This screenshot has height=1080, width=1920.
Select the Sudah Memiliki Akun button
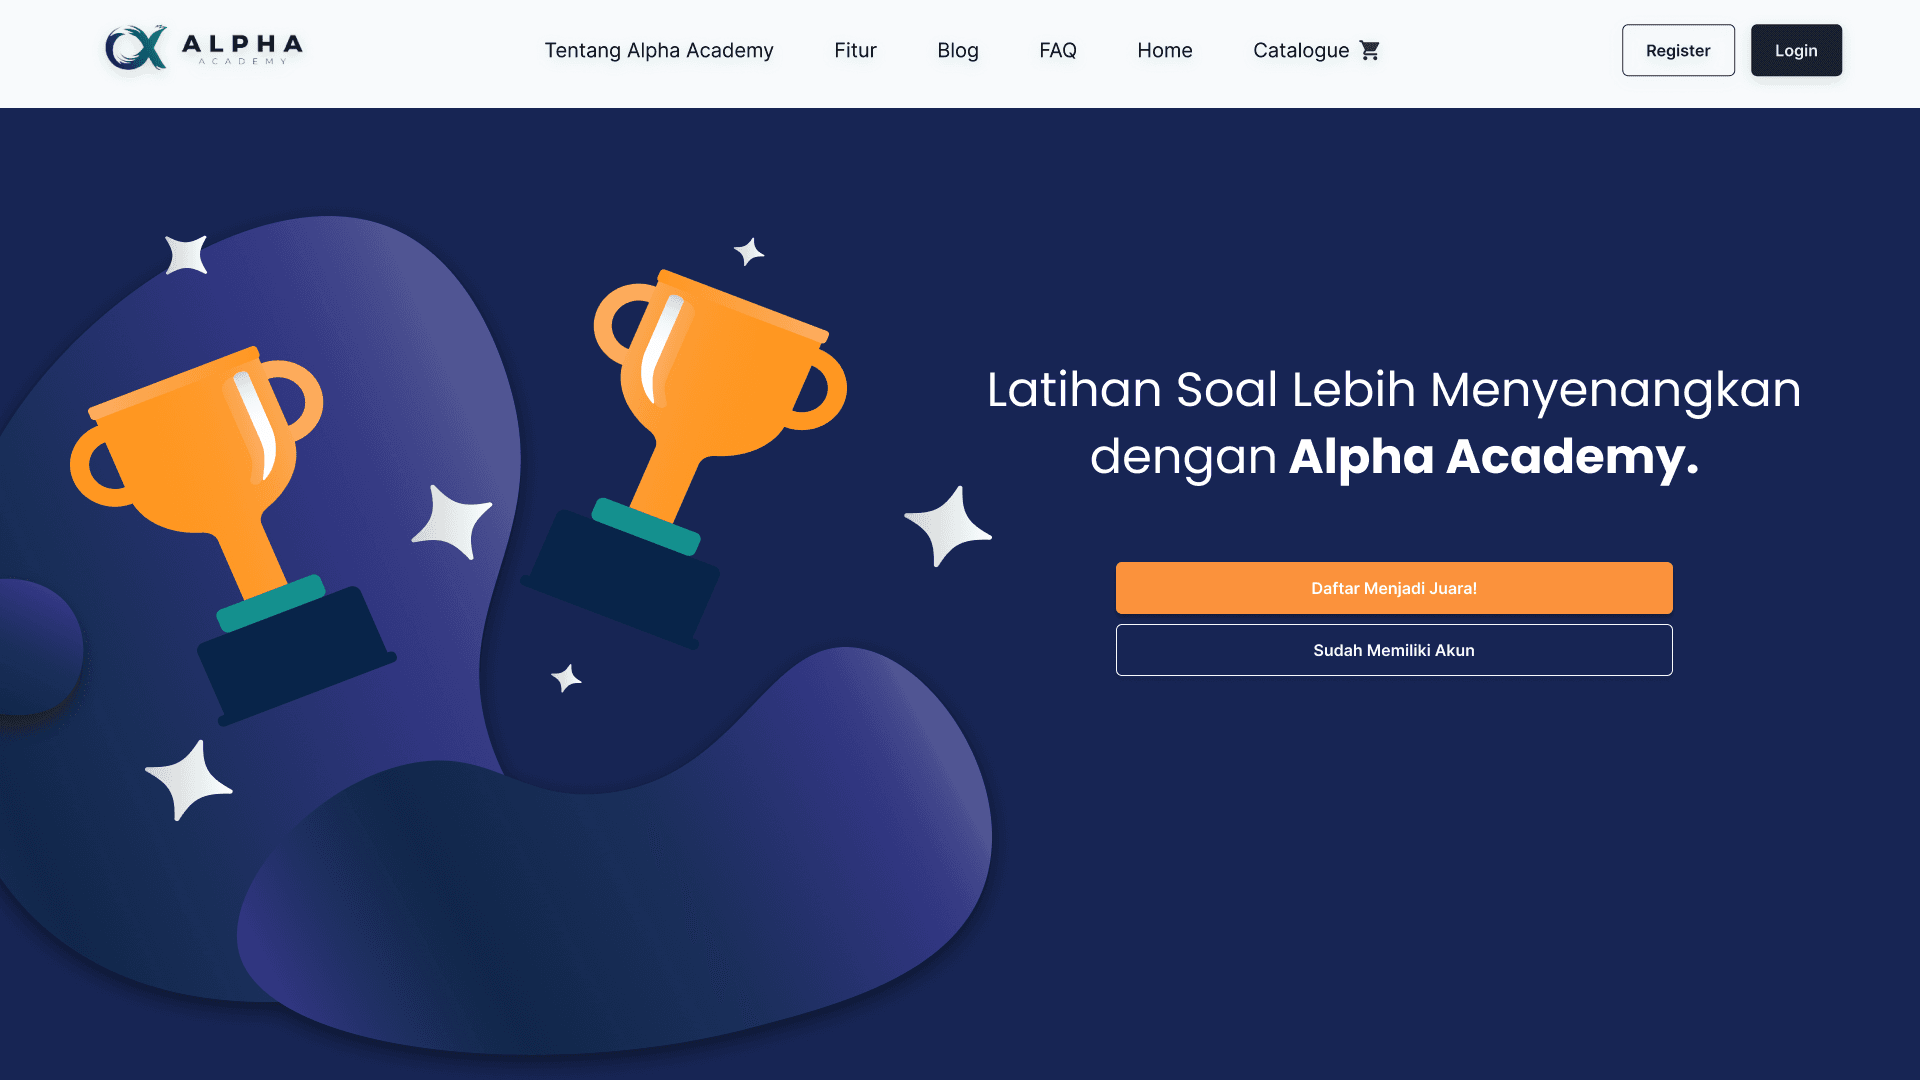click(1394, 650)
